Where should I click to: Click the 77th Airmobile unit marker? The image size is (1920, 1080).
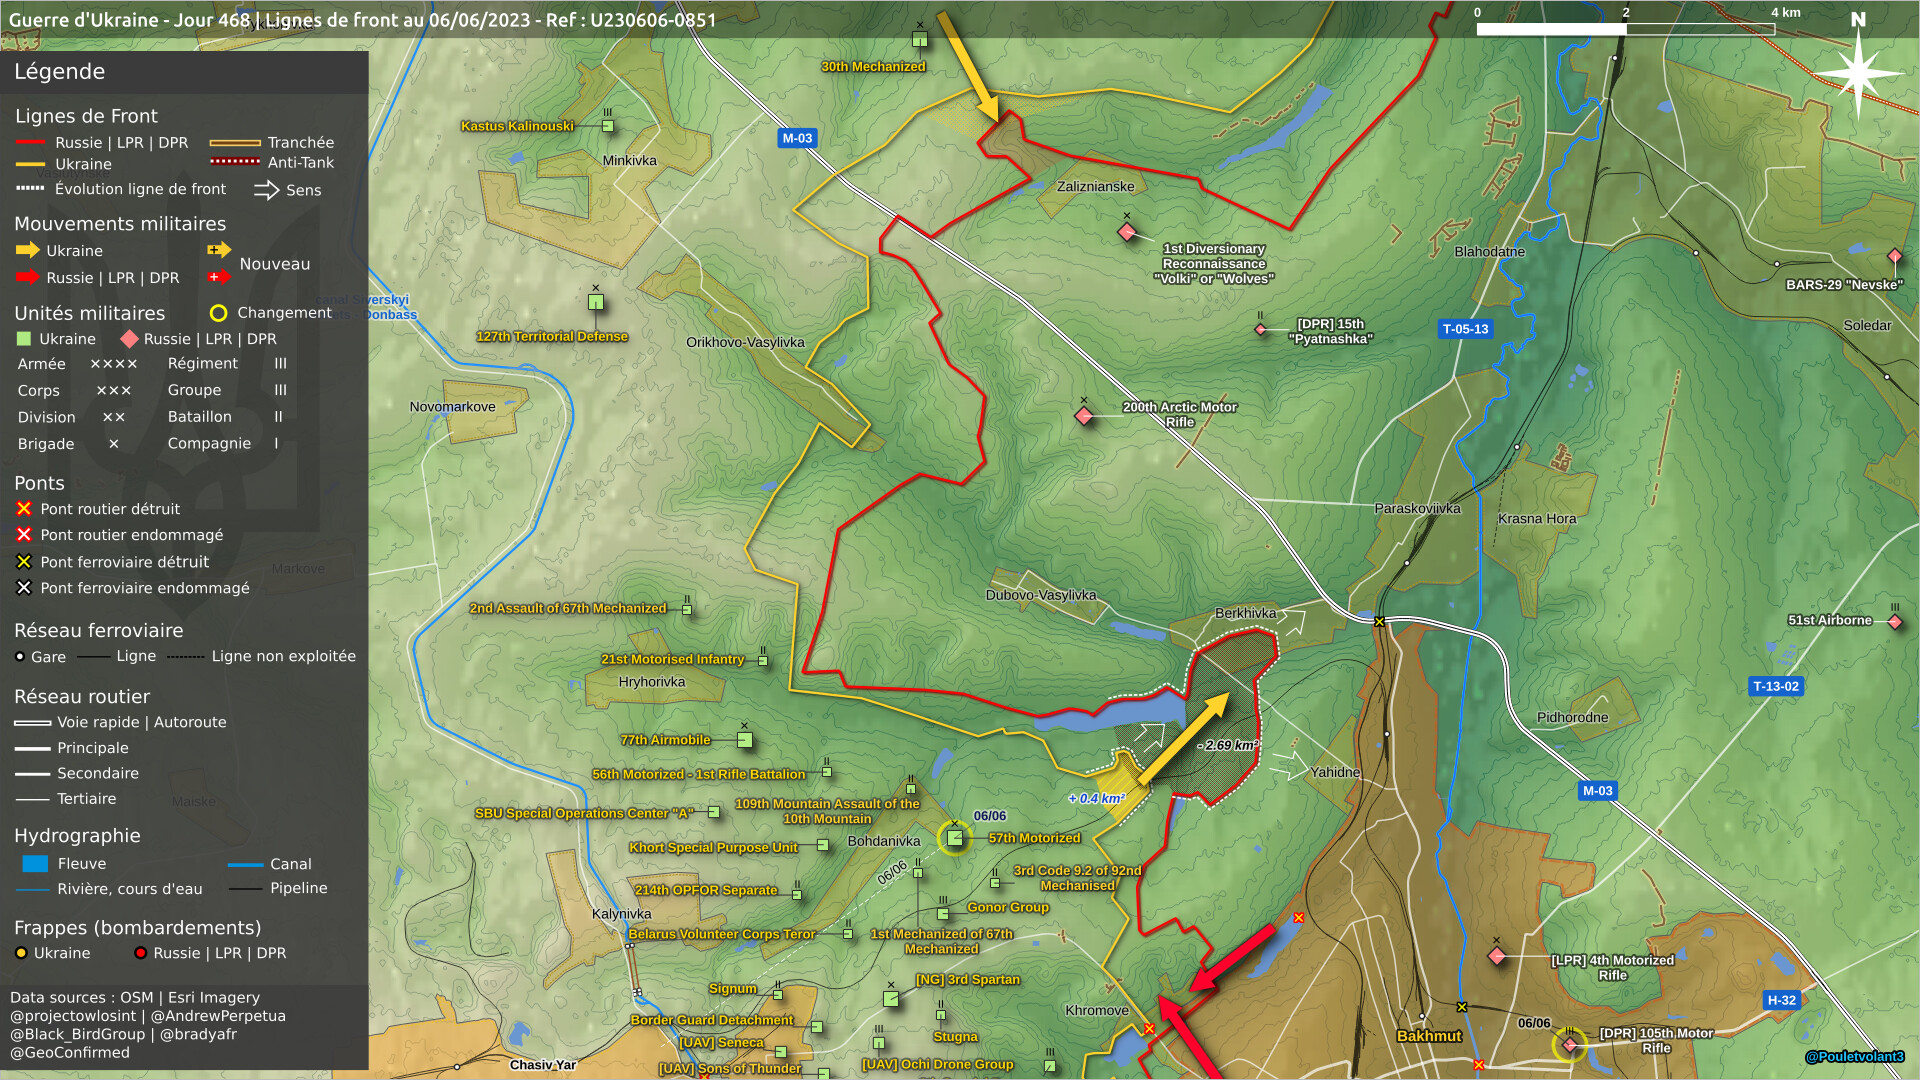coord(745,740)
